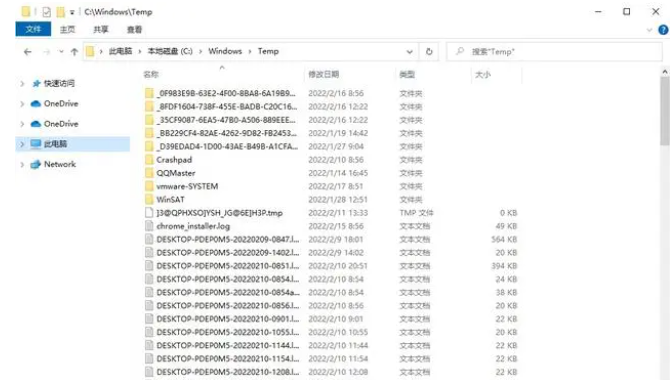Expand the 快速访问 tree node
The image size is (670, 380).
click(x=22, y=83)
